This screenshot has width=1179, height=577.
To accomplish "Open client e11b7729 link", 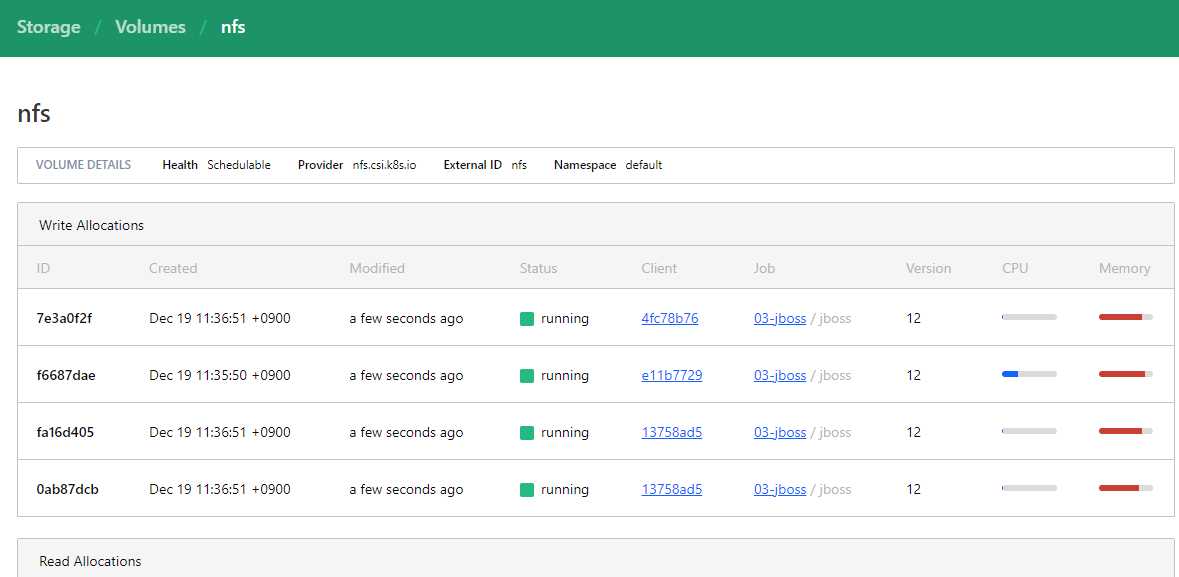I will click(x=672, y=376).
